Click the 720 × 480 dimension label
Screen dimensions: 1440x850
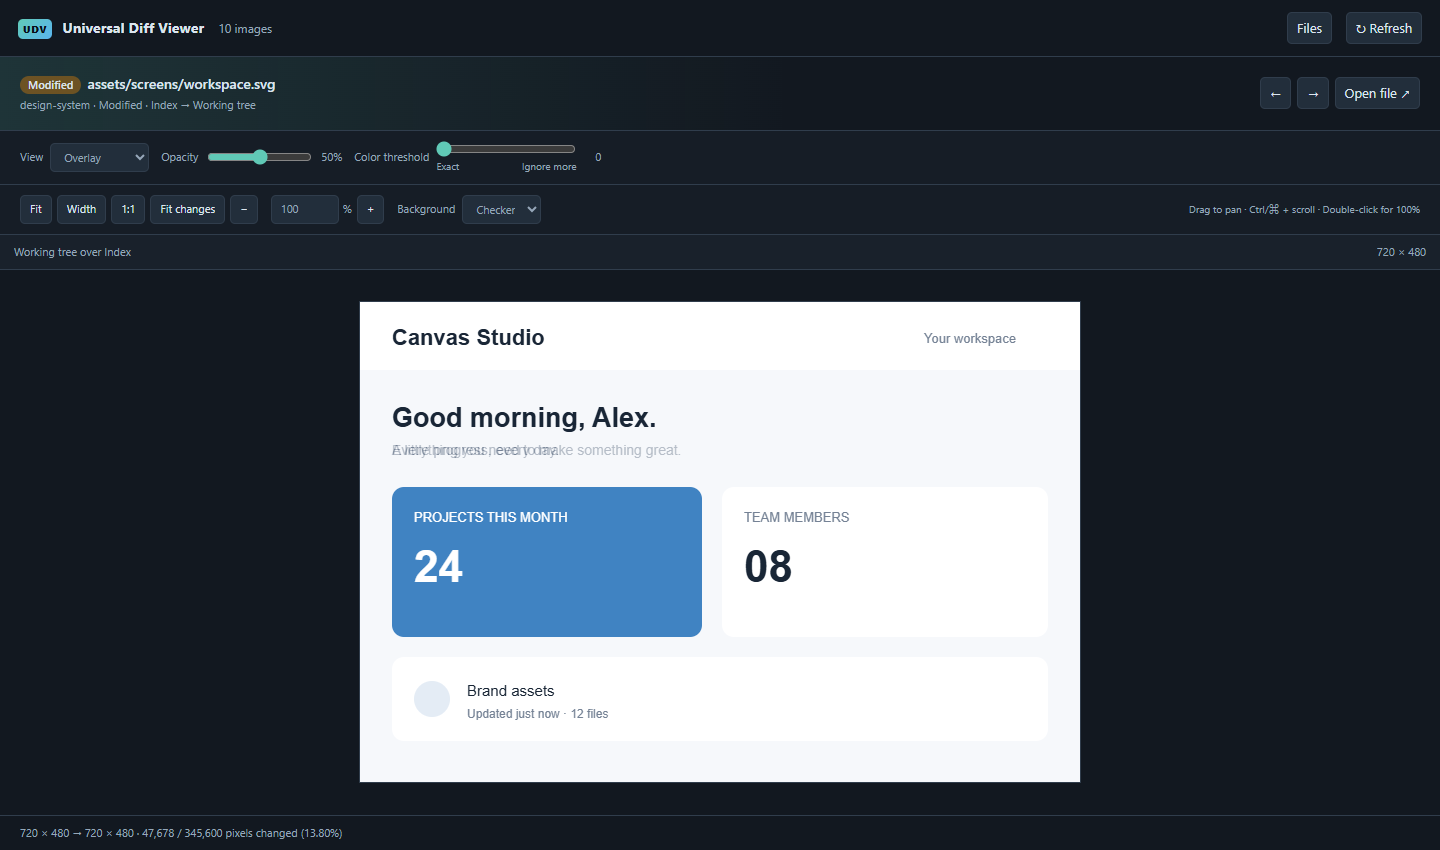point(1401,252)
